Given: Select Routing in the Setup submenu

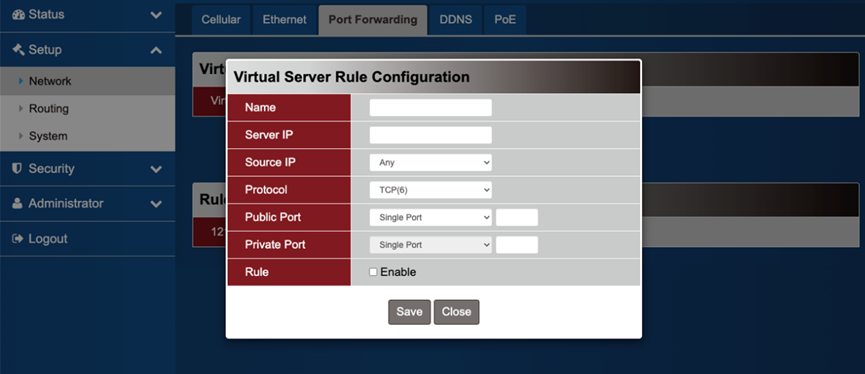Looking at the screenshot, I should coord(49,109).
